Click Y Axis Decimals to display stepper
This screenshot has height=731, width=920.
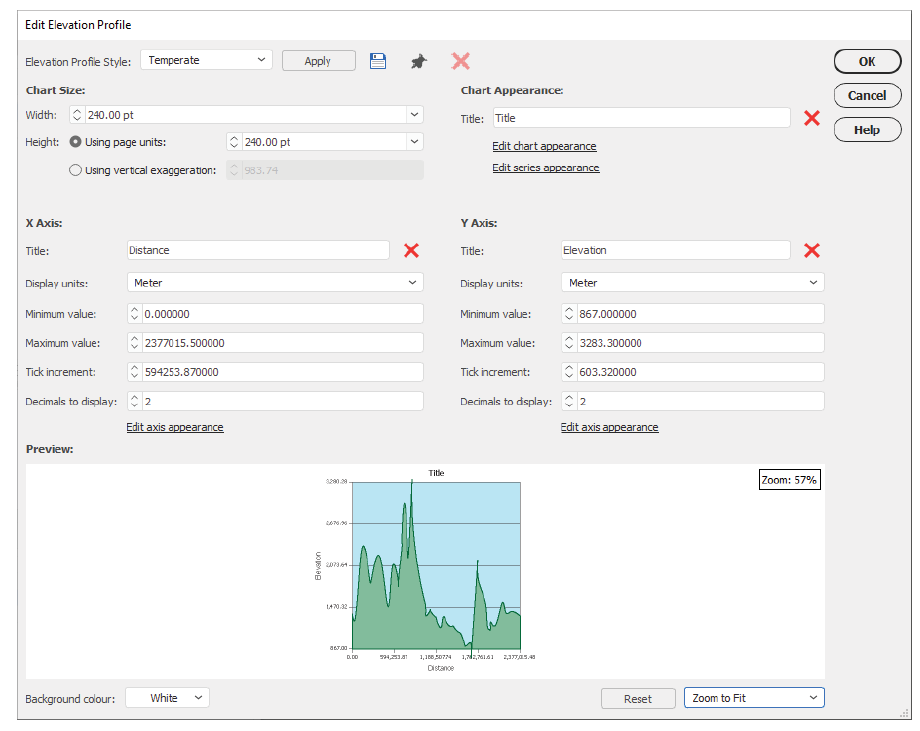tap(569, 401)
